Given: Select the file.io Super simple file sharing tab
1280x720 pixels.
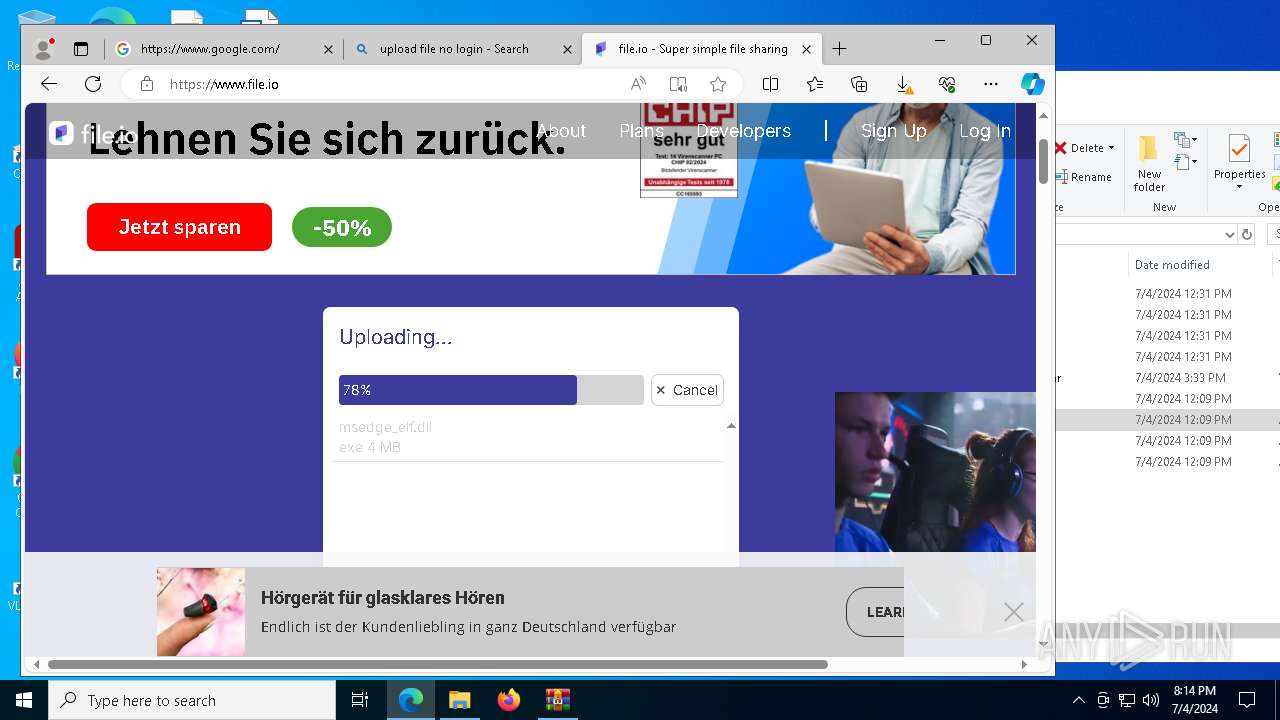Looking at the screenshot, I should (702, 48).
